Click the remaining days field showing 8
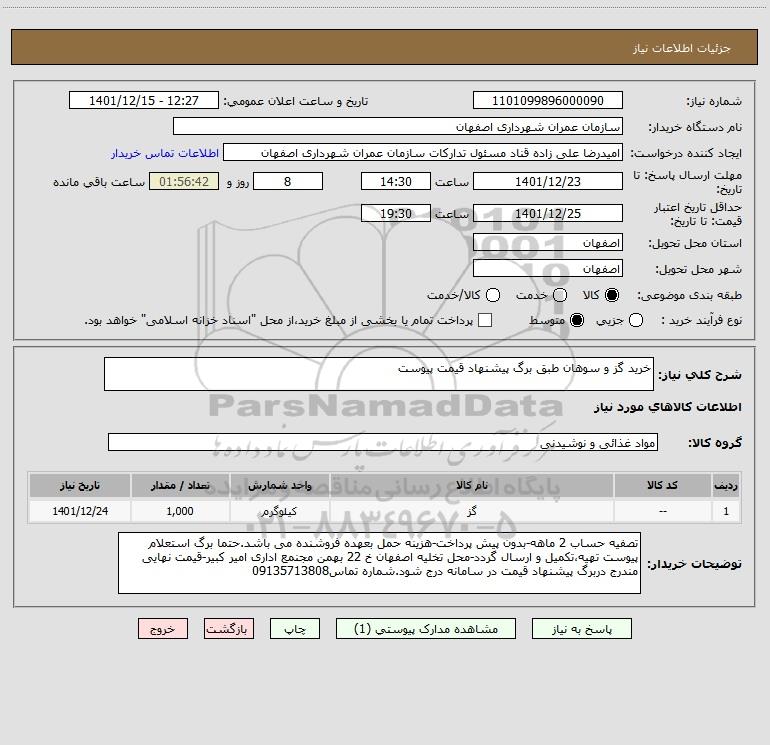 tap(288, 181)
